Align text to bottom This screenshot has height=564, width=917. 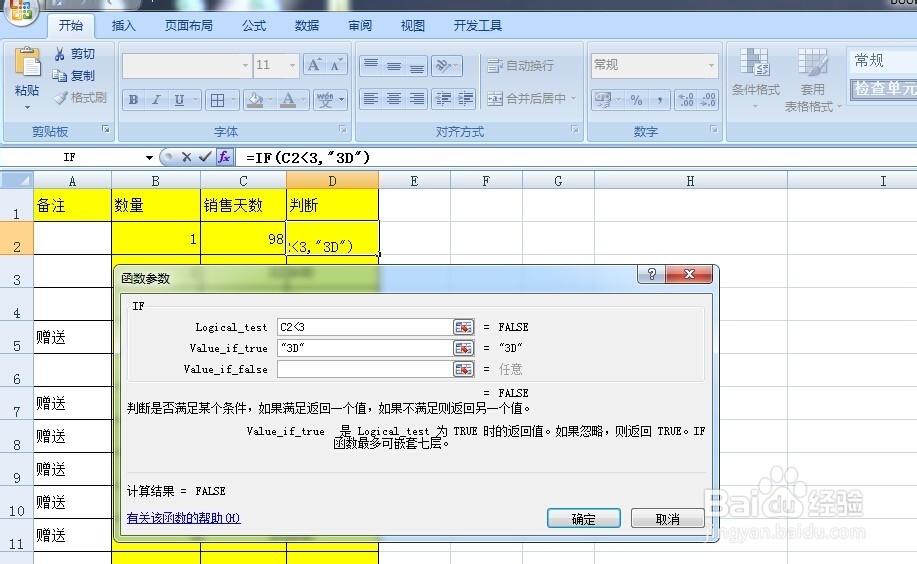[416, 66]
